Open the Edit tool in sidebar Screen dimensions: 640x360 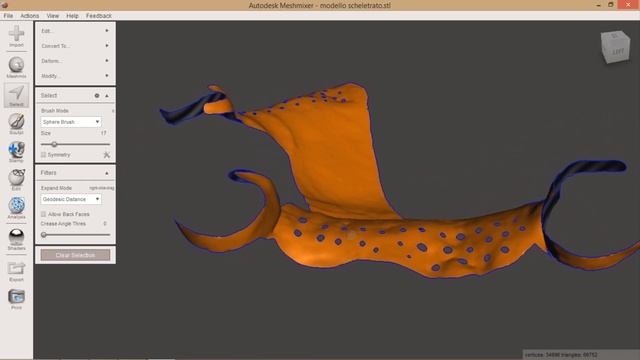tap(16, 180)
